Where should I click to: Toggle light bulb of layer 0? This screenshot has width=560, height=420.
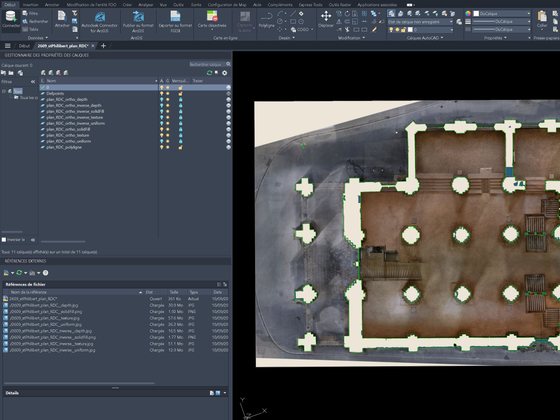(x=161, y=88)
